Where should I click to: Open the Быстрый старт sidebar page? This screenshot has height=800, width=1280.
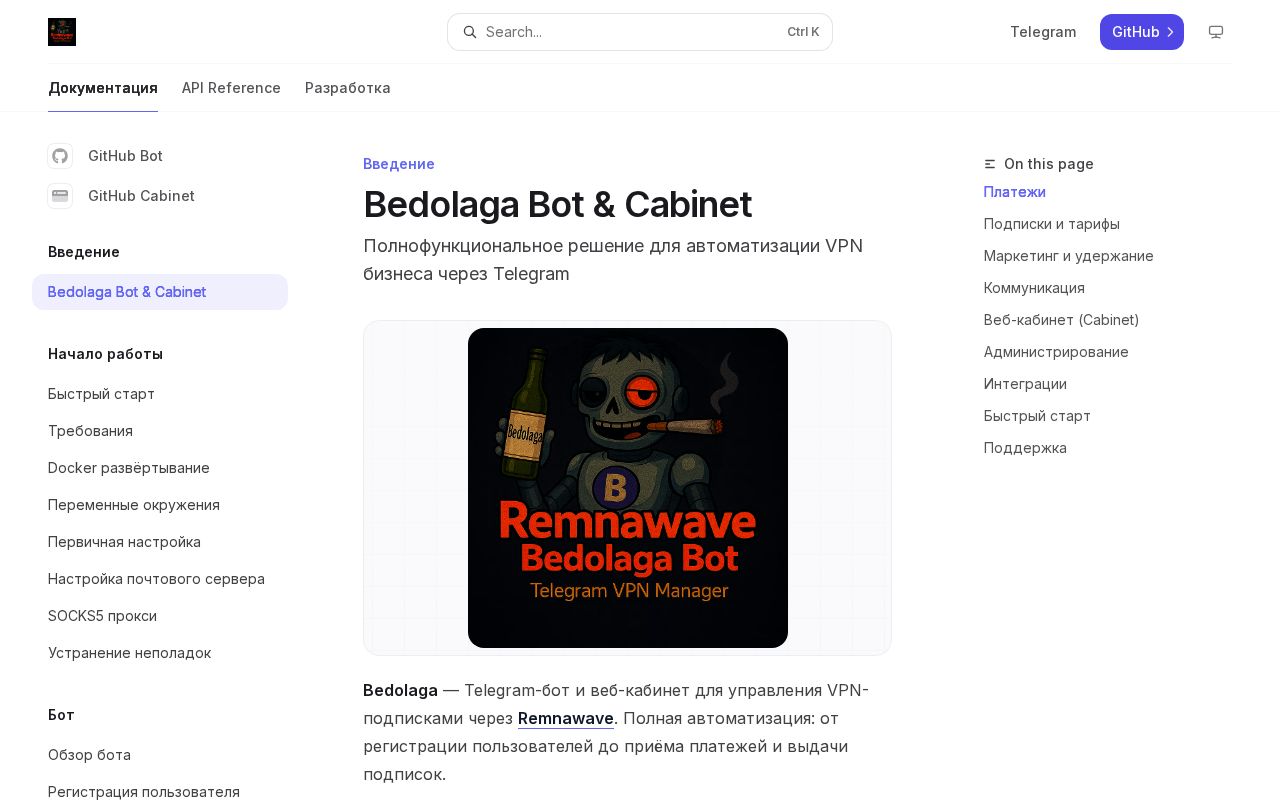[x=160, y=394]
